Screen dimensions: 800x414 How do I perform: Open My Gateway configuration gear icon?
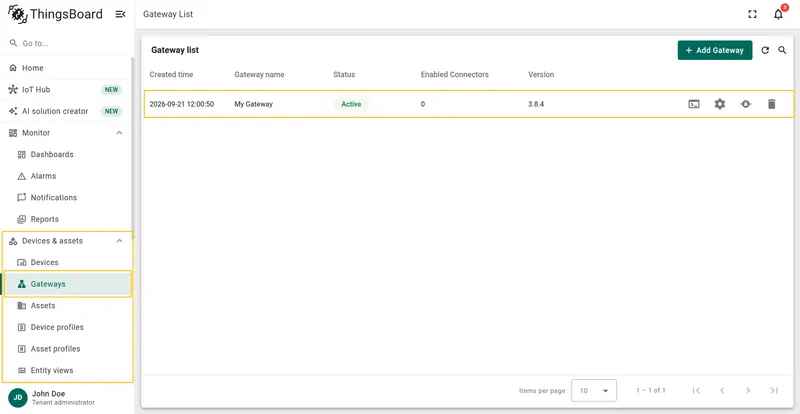click(720, 104)
